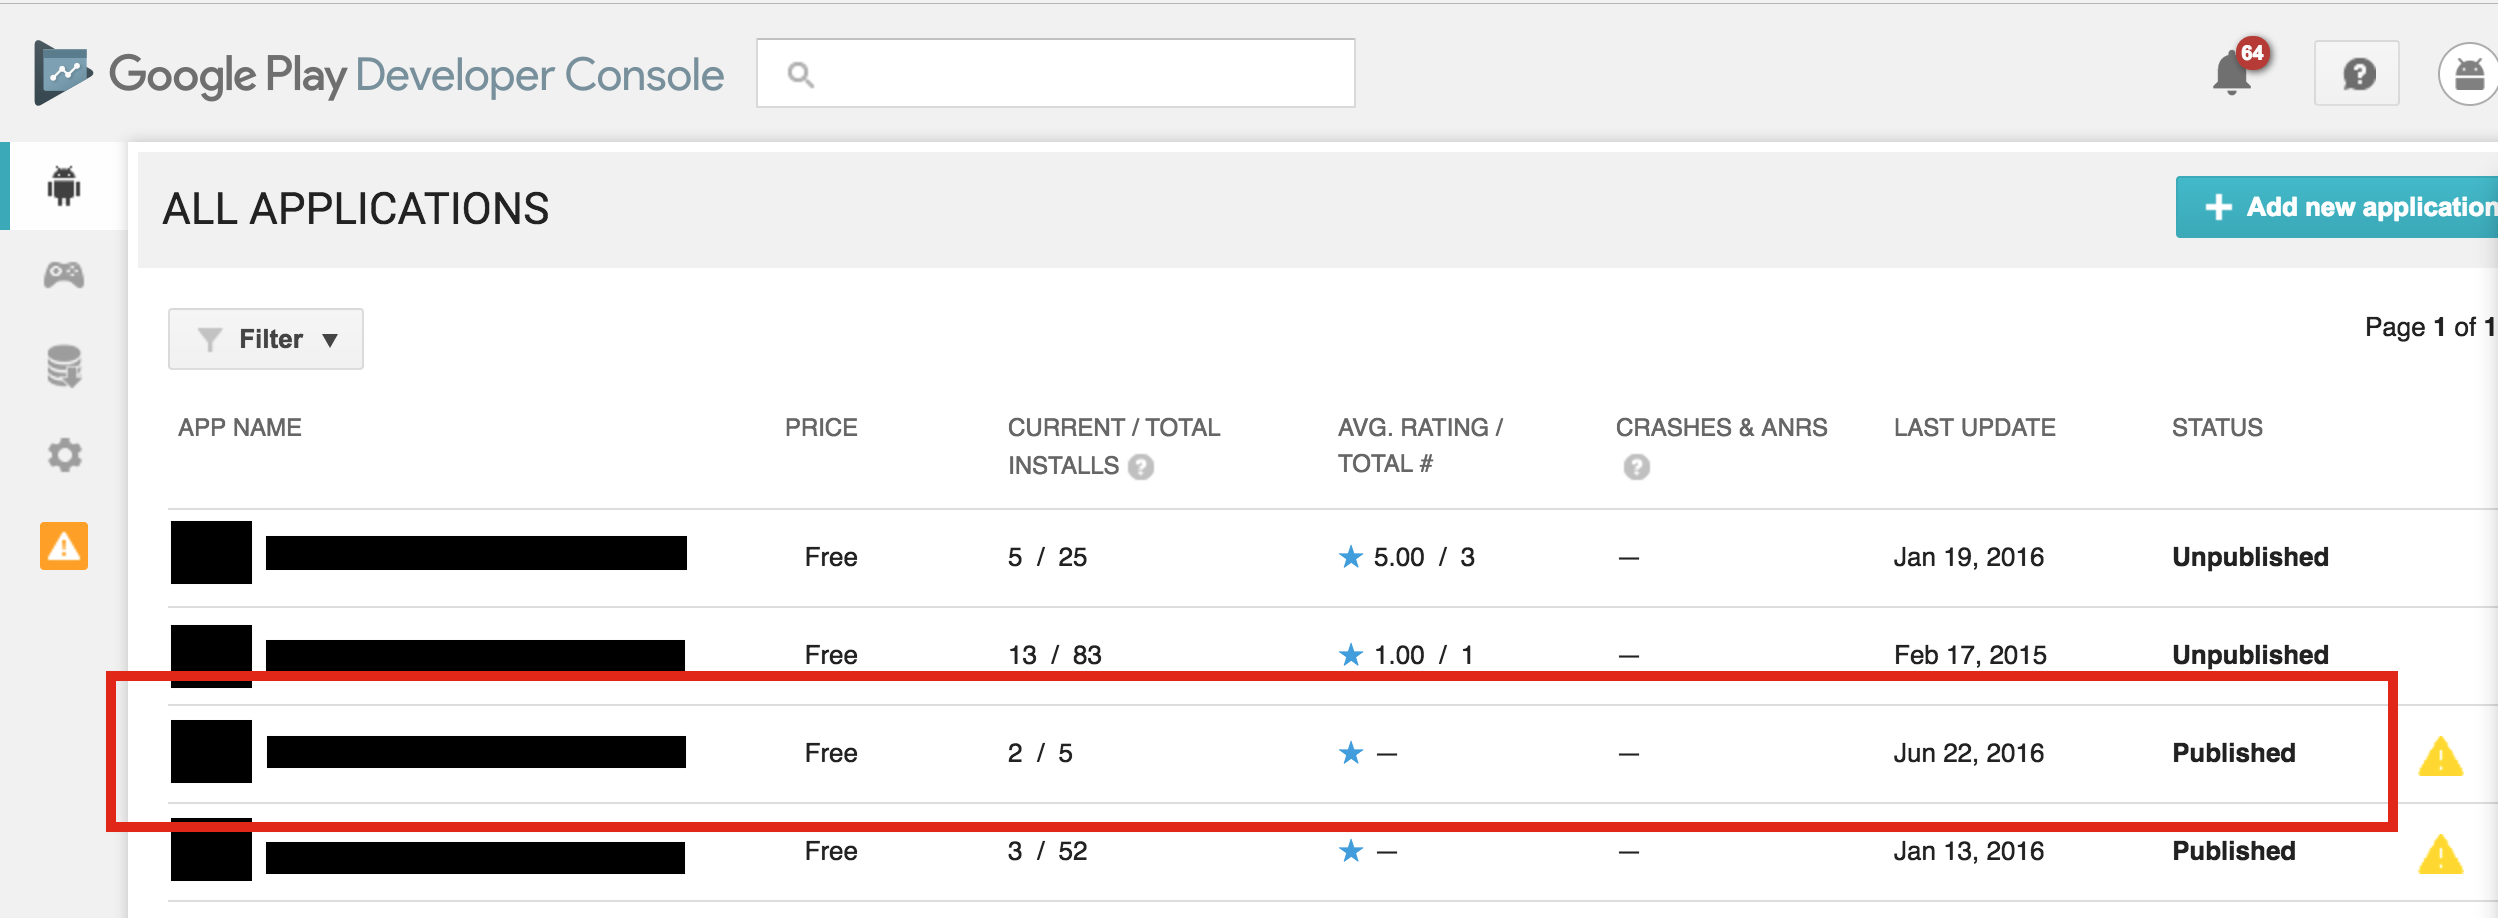Select app thumbnail in the 2 / 5 installs row
This screenshot has height=918, width=2498.
(211, 751)
